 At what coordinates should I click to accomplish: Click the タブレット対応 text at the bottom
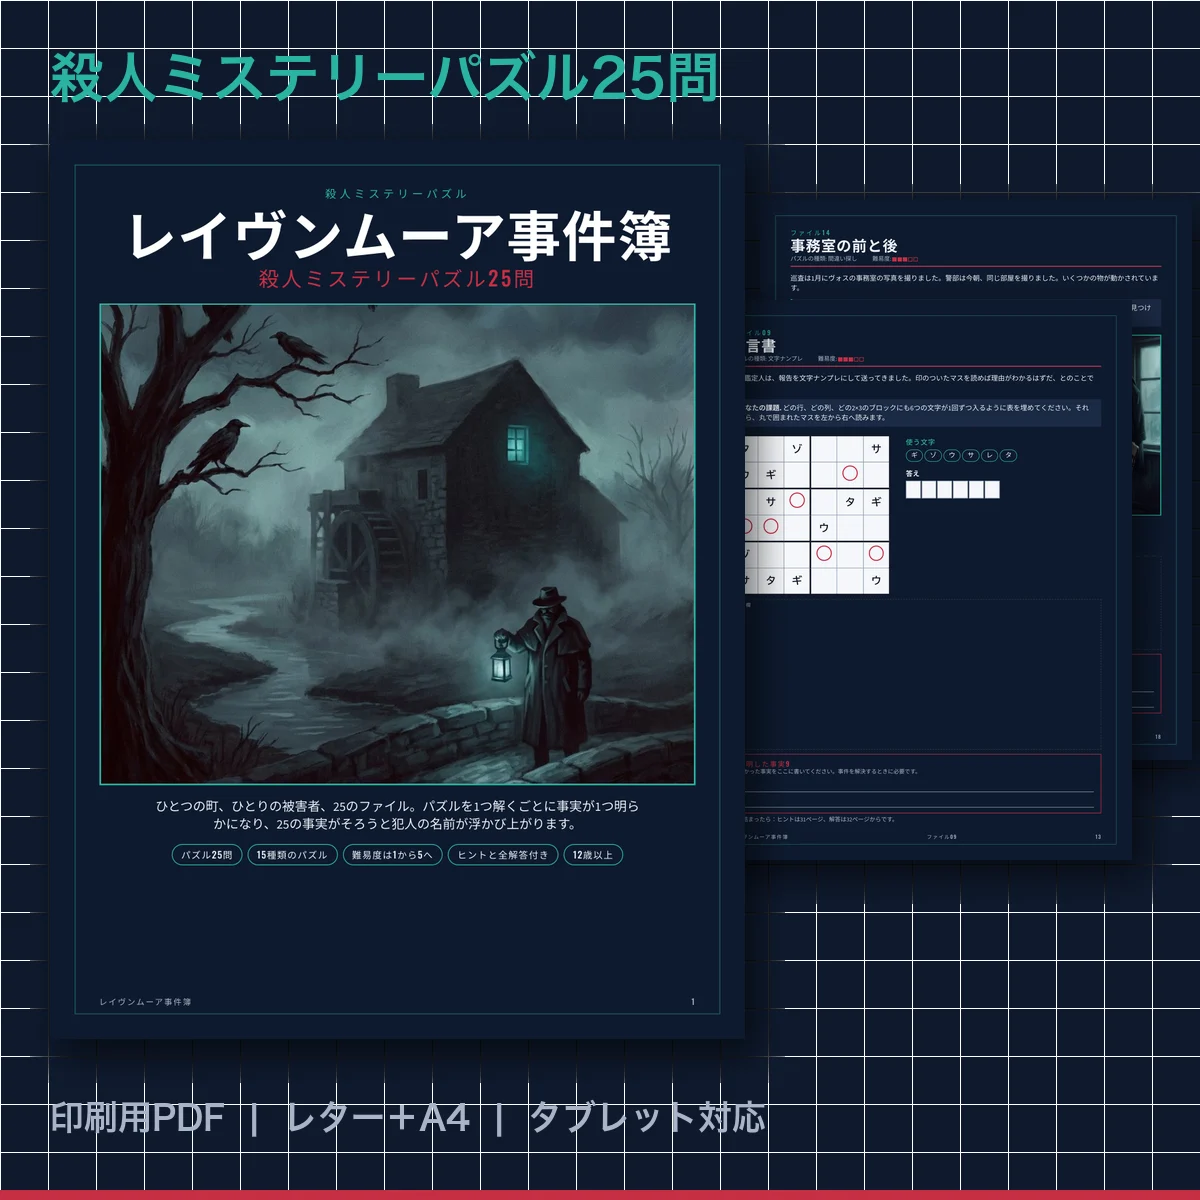click(648, 1118)
